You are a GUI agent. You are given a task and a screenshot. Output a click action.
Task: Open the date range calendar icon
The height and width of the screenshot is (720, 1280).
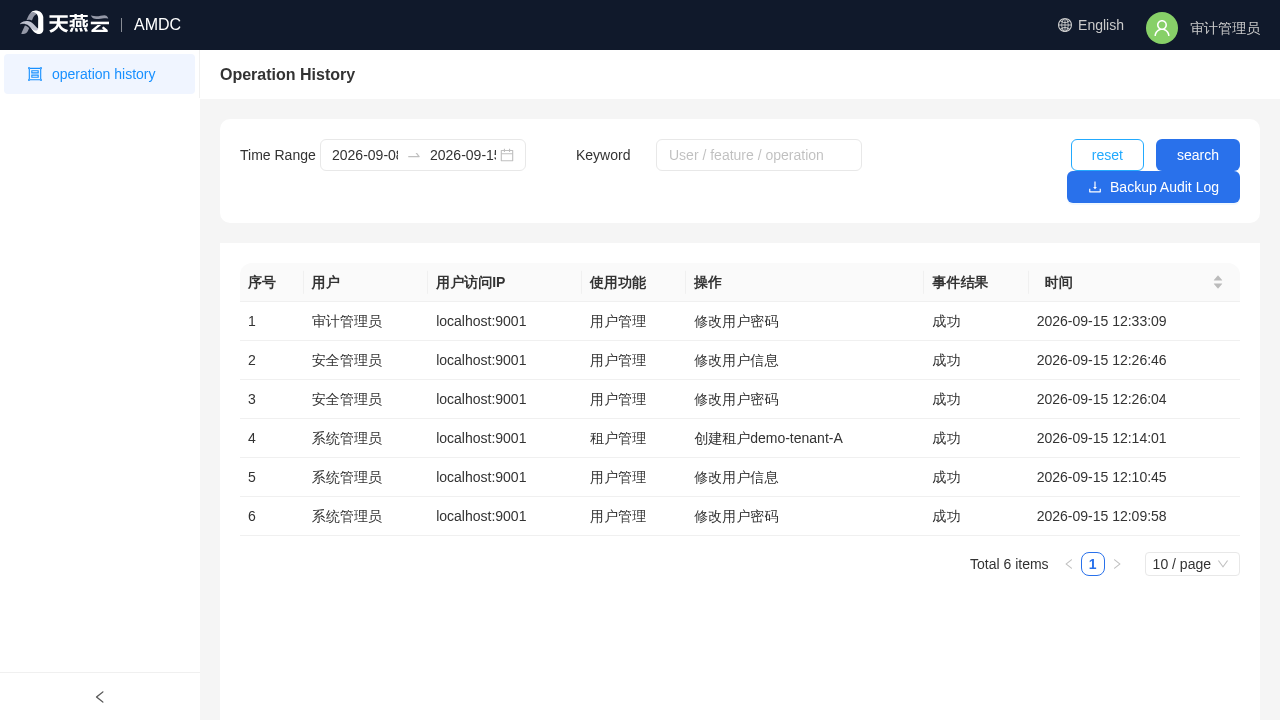click(507, 155)
